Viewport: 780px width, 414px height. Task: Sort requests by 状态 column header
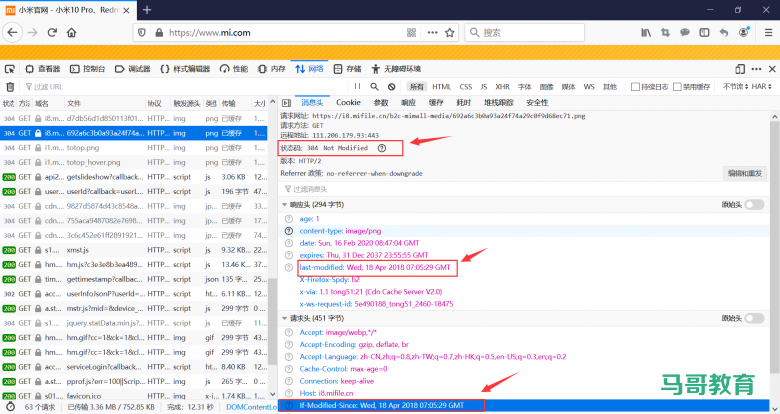click(8, 104)
